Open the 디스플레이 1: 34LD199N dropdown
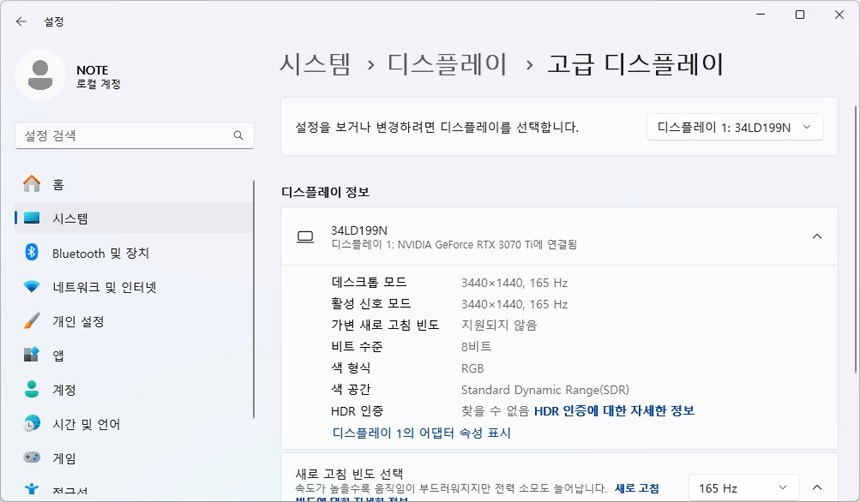The image size is (860, 502). (x=735, y=127)
